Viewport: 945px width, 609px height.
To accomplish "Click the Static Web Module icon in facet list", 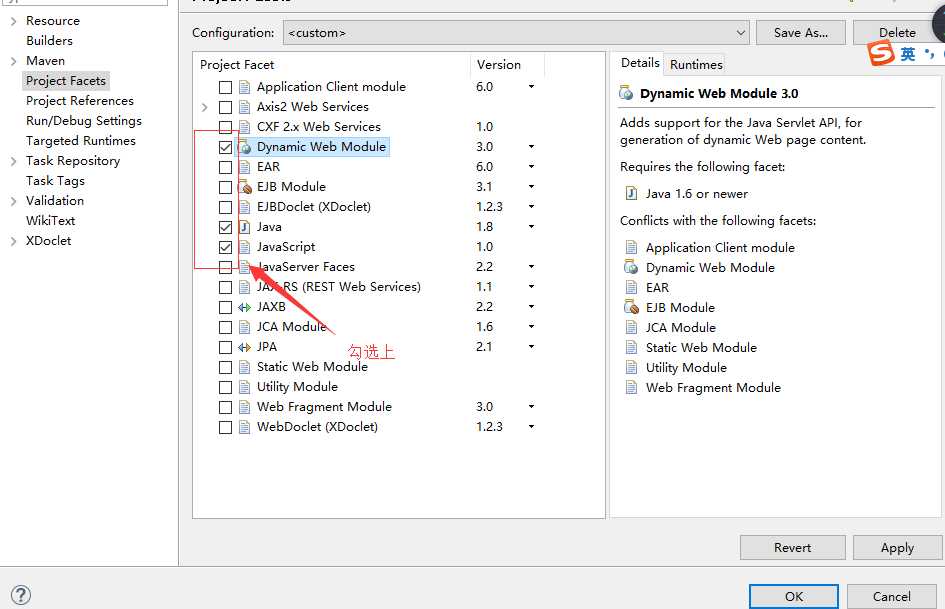I will tap(245, 367).
